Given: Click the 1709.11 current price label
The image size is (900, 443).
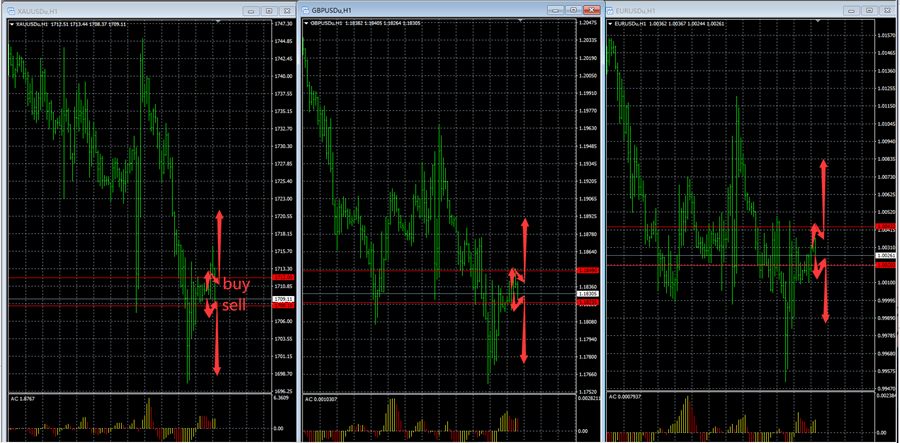Looking at the screenshot, I should [x=283, y=299].
